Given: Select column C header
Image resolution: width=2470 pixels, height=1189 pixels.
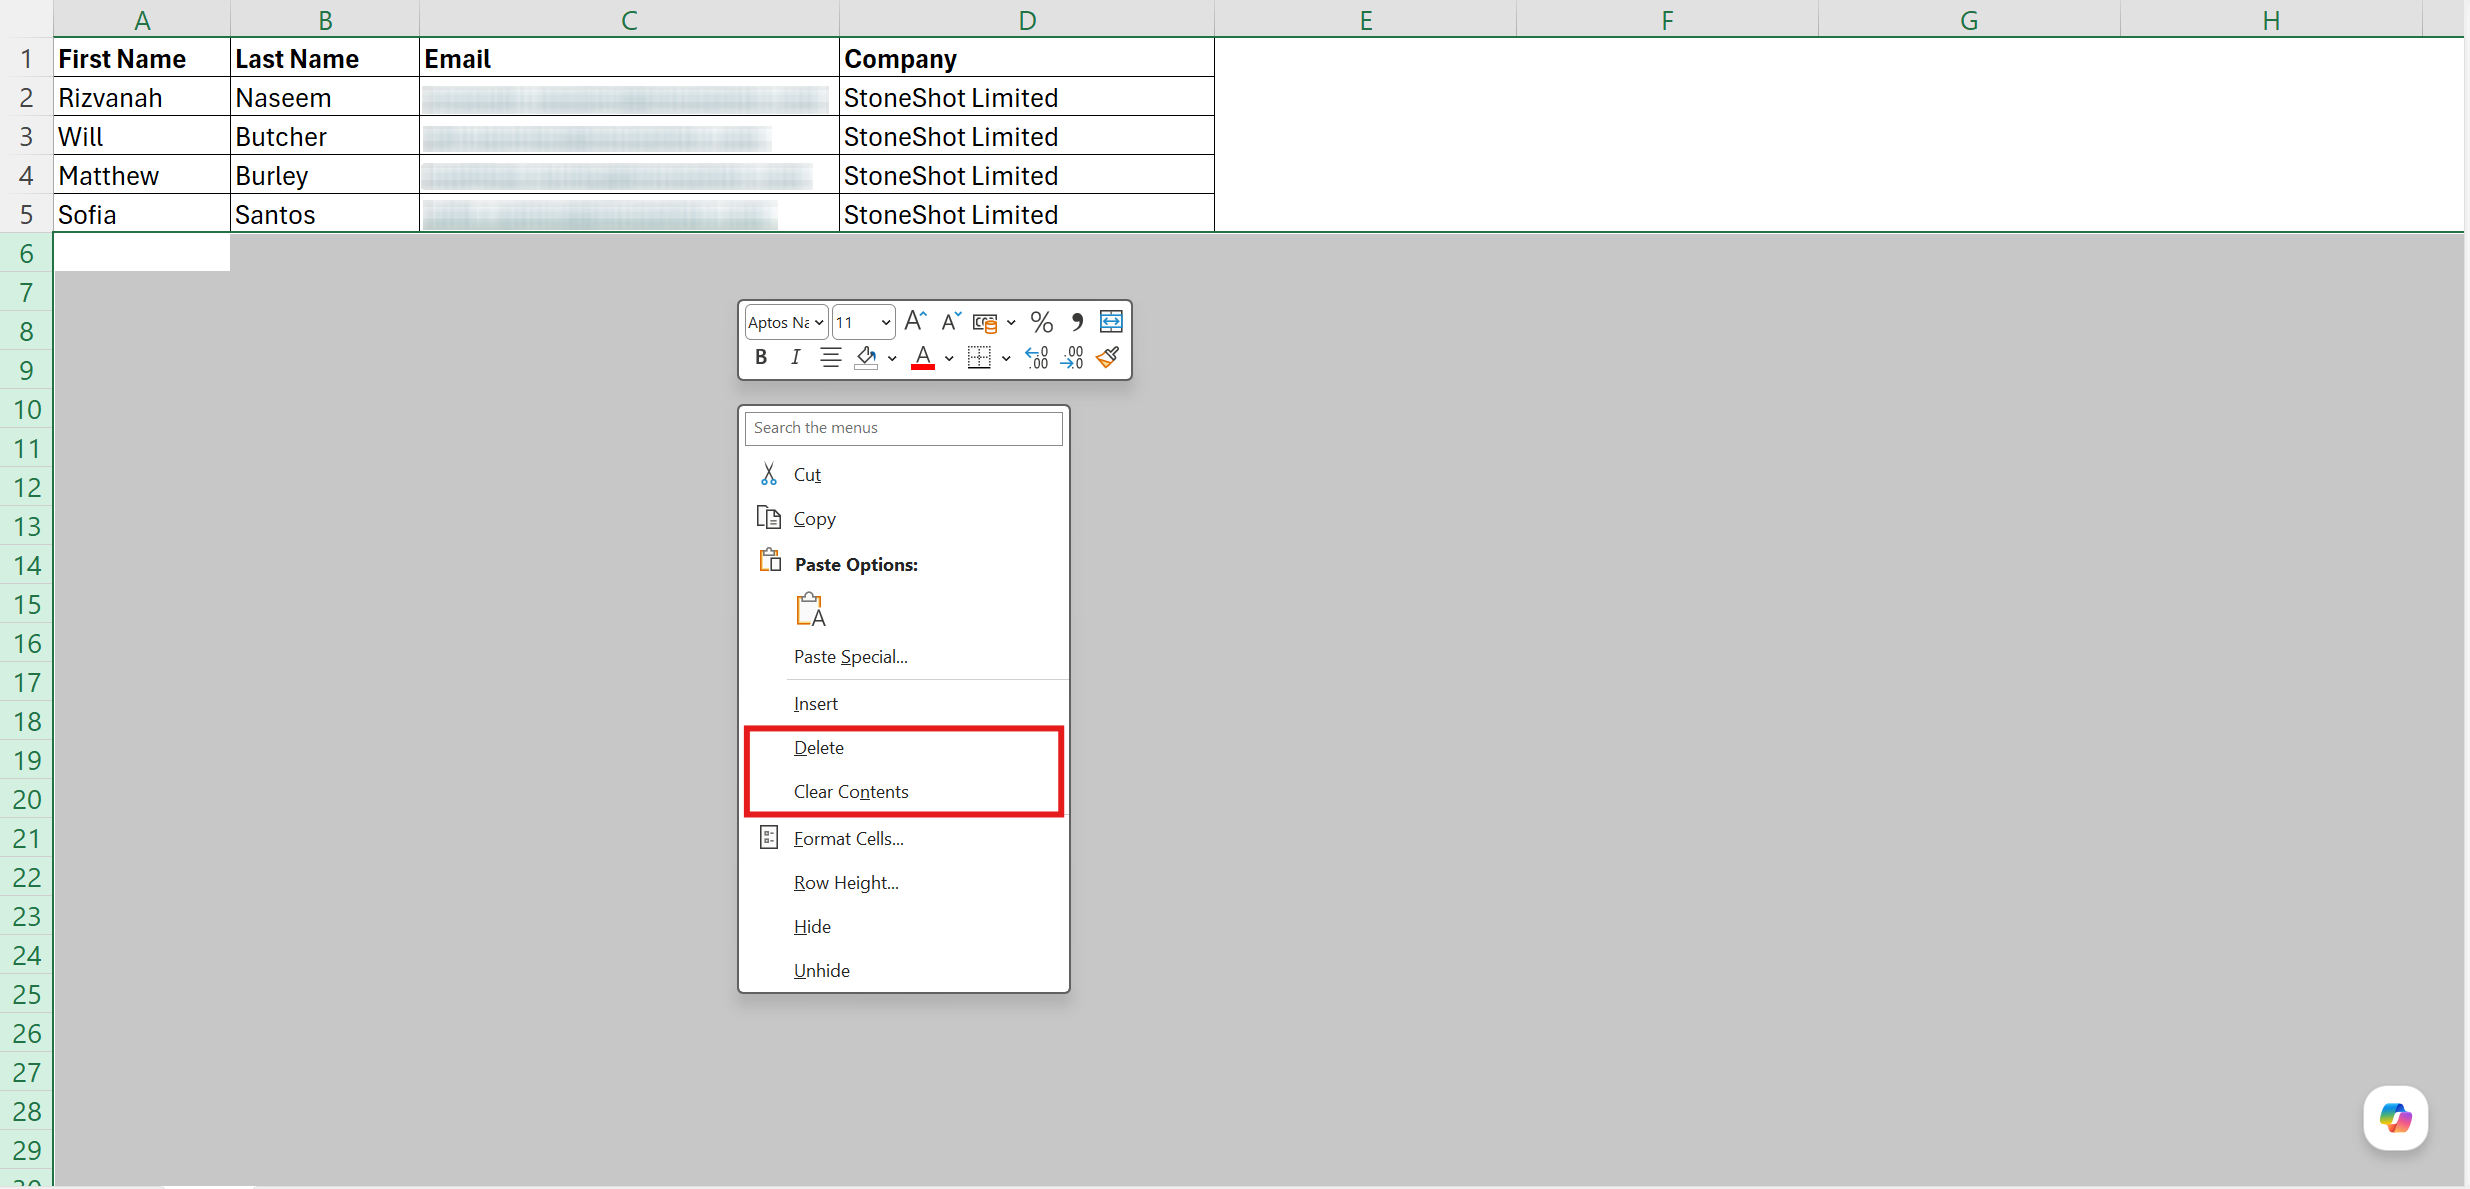Looking at the screenshot, I should coord(629,20).
